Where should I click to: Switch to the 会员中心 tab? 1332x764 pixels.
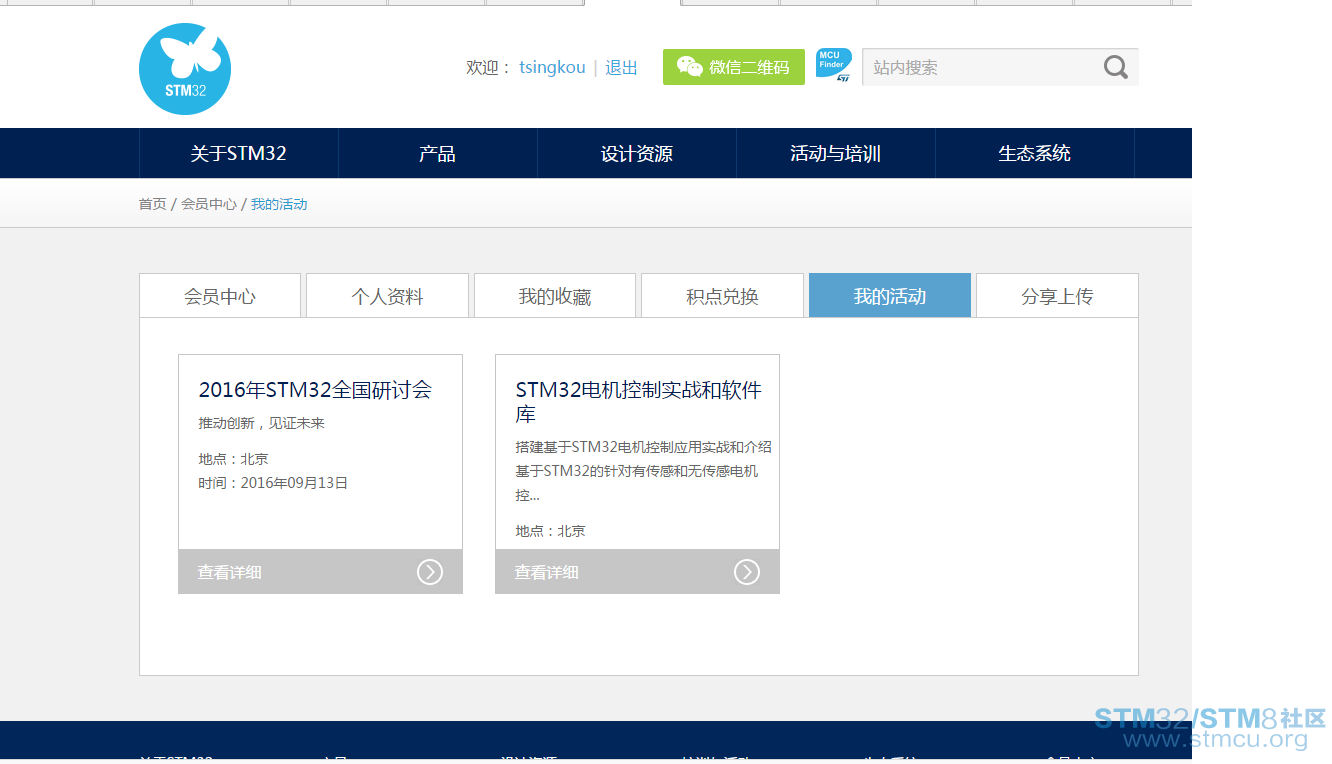pos(220,296)
